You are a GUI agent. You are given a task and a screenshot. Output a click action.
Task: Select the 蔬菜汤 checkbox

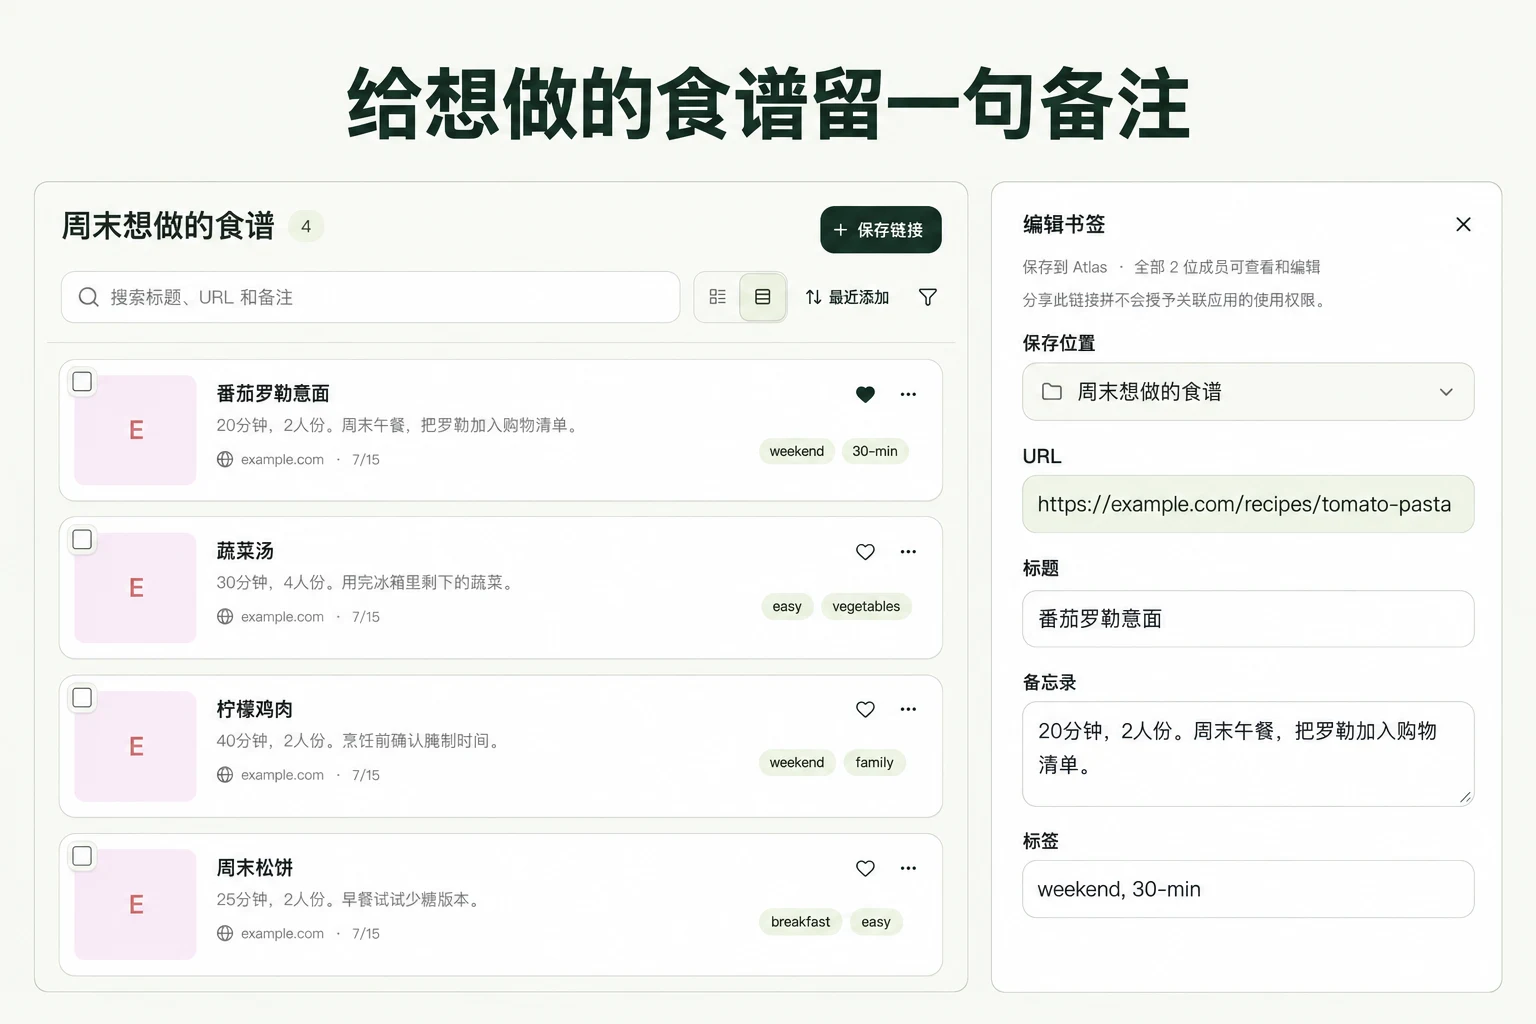click(x=83, y=540)
